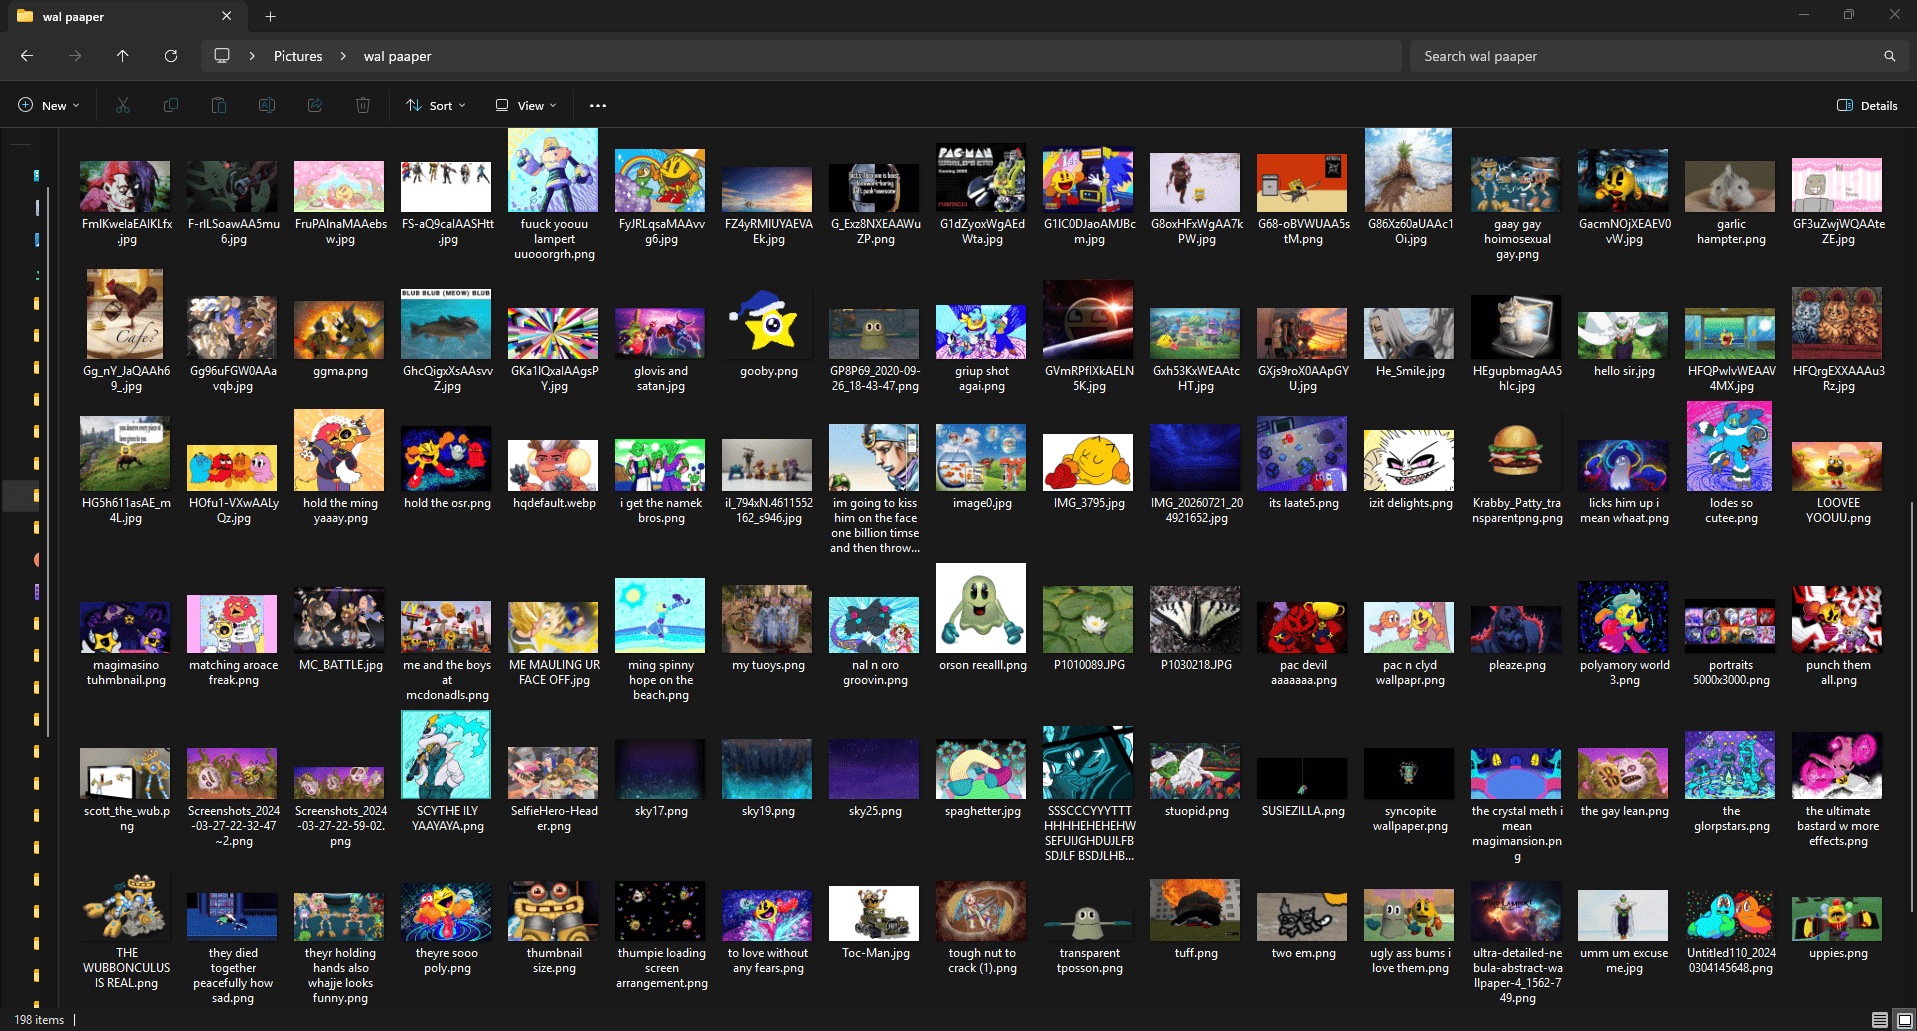Click the 'punch them all.png' file name

1838,672
